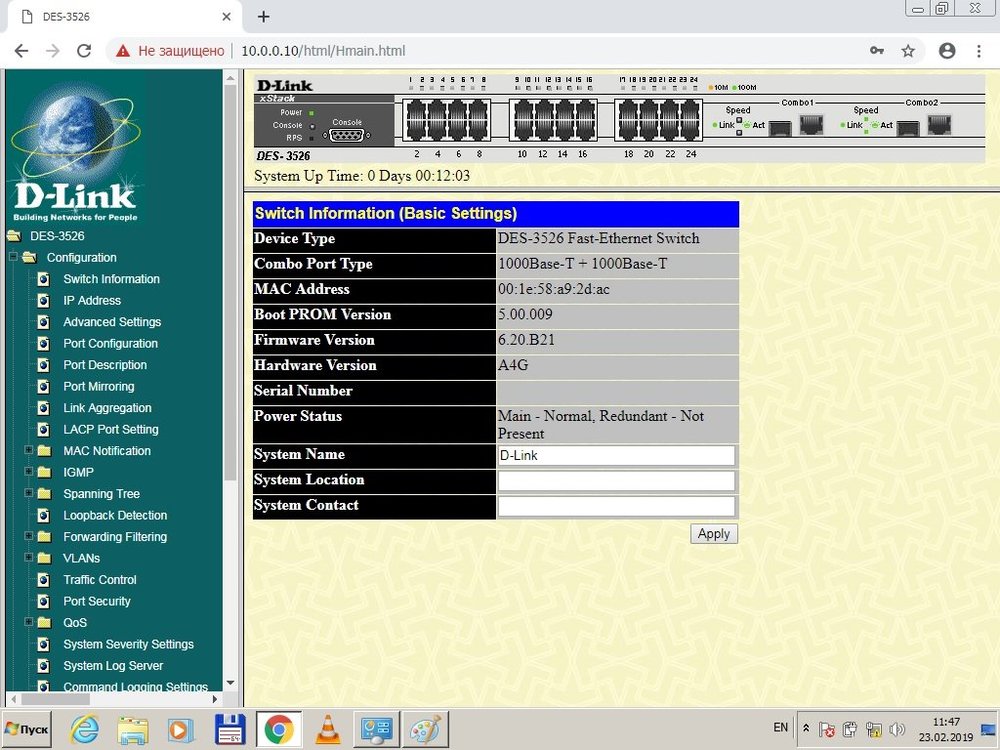This screenshot has height=750, width=1000.
Task: Launch VLC media player from taskbar
Action: pyautogui.click(x=326, y=729)
